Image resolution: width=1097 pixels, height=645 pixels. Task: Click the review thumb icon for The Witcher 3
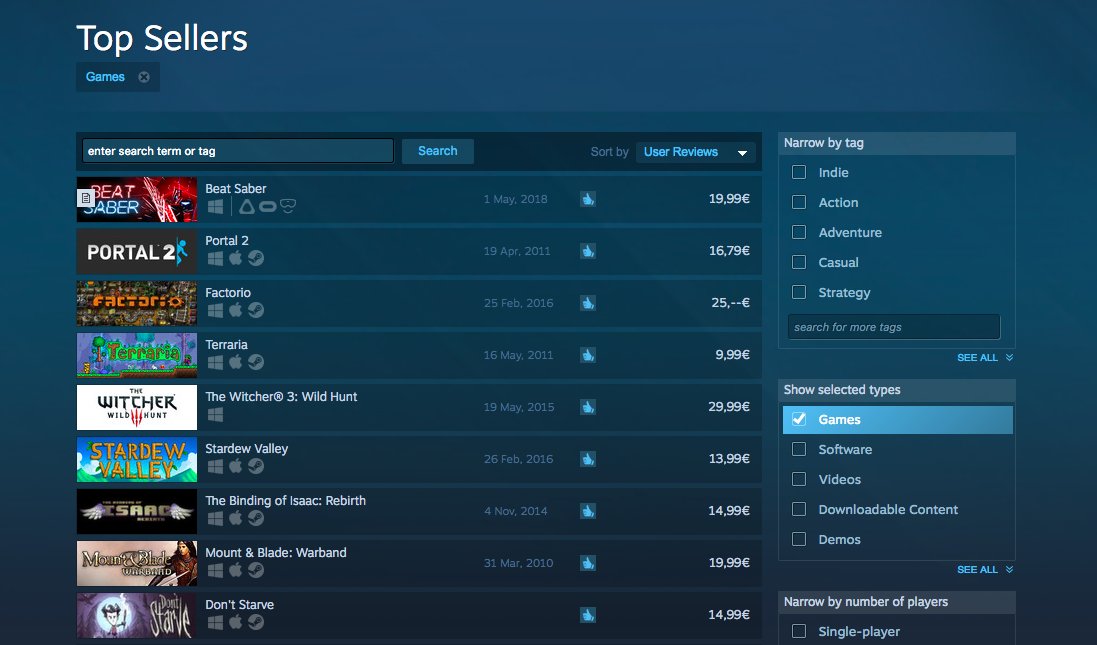tap(588, 406)
